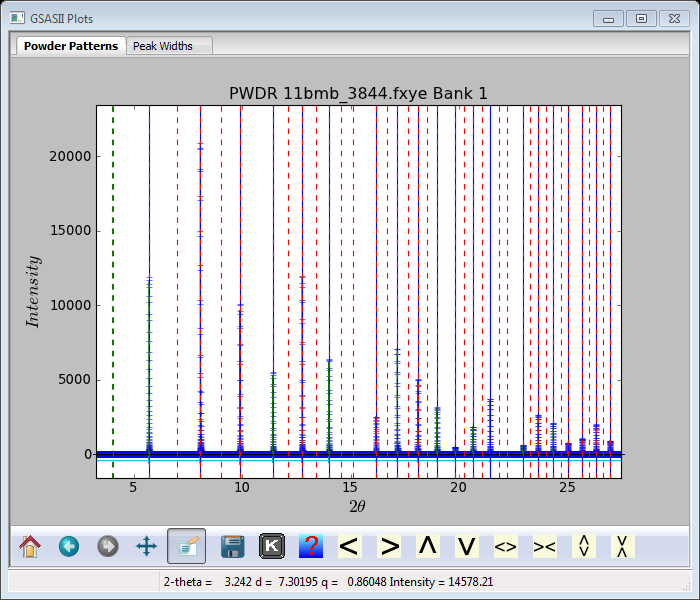Shift the plot right with '>' button
700x600 pixels.
click(x=389, y=546)
